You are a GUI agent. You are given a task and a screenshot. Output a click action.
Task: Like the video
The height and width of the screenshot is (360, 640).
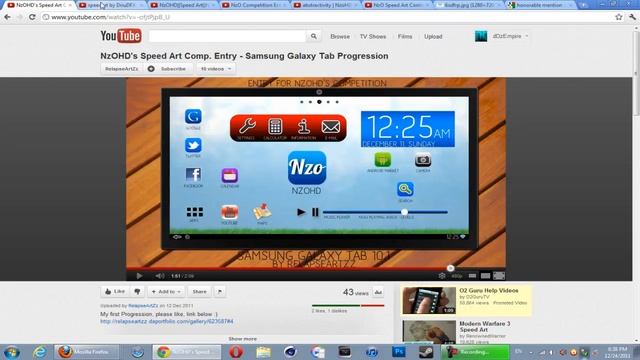tap(115, 291)
